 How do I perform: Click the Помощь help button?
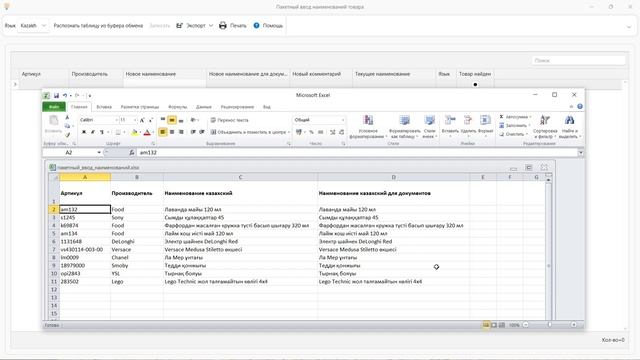(268, 25)
